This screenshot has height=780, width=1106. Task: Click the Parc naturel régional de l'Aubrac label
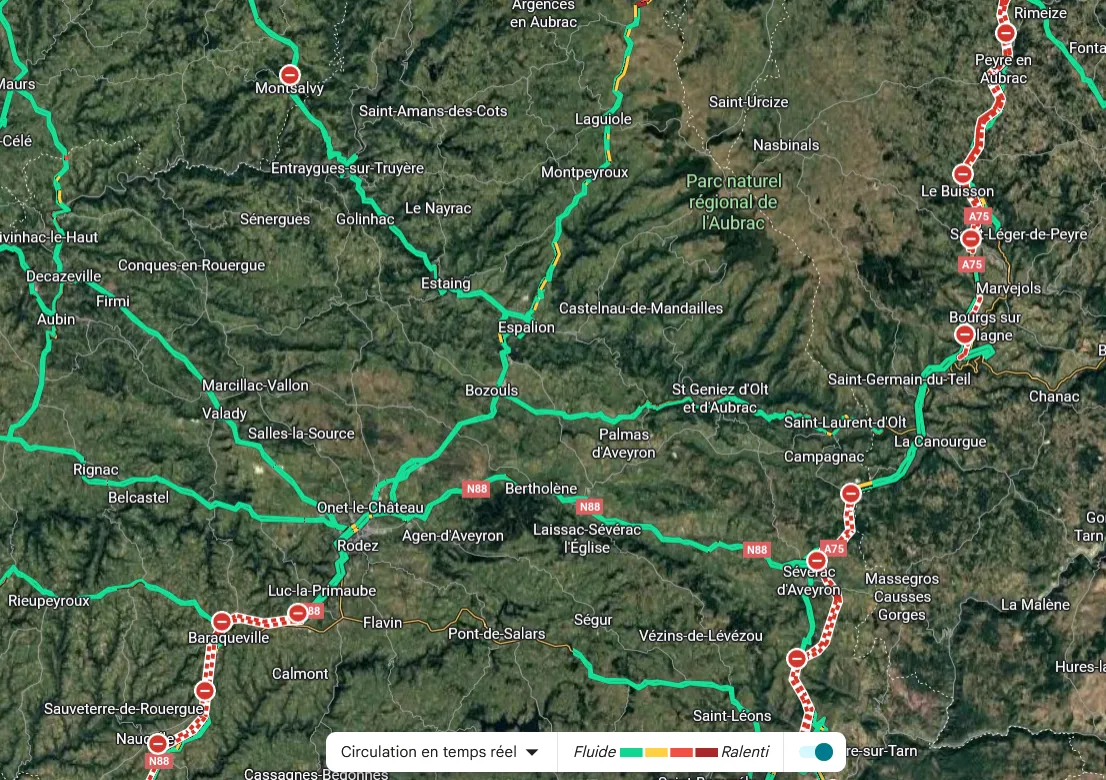coord(734,202)
